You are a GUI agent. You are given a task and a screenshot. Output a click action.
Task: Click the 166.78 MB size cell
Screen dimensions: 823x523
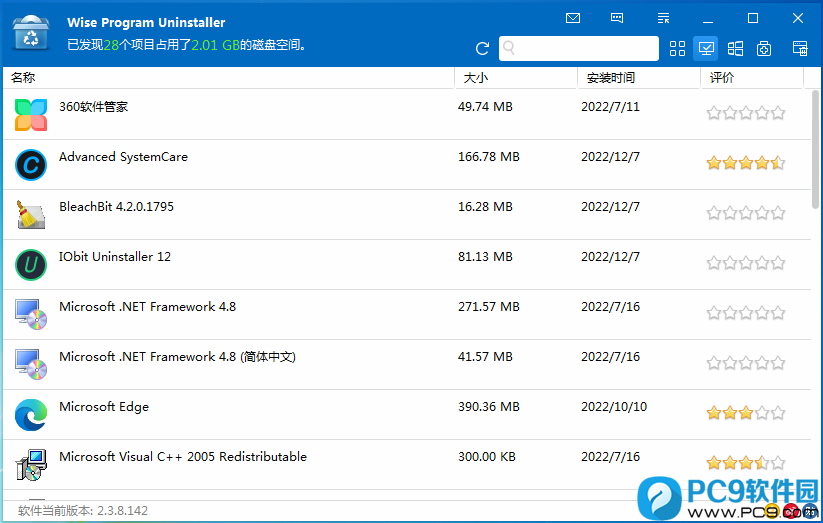pyautogui.click(x=489, y=156)
